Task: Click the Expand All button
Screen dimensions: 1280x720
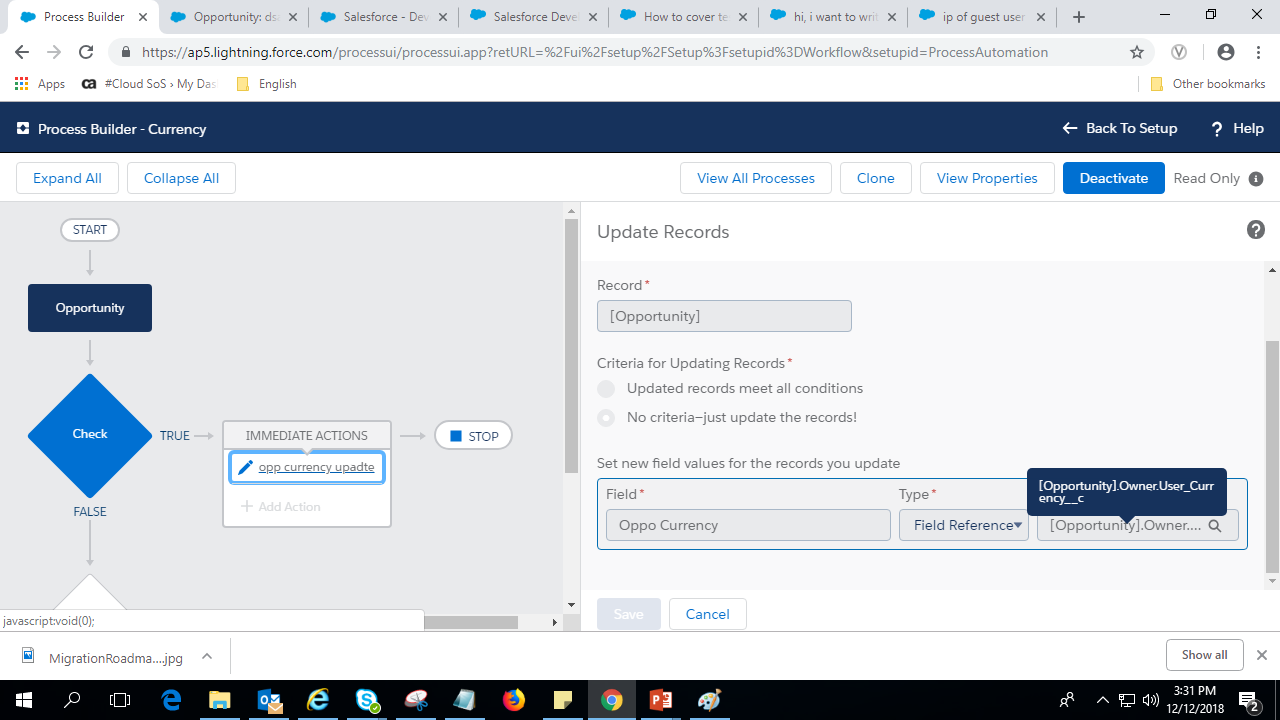Action: [67, 178]
